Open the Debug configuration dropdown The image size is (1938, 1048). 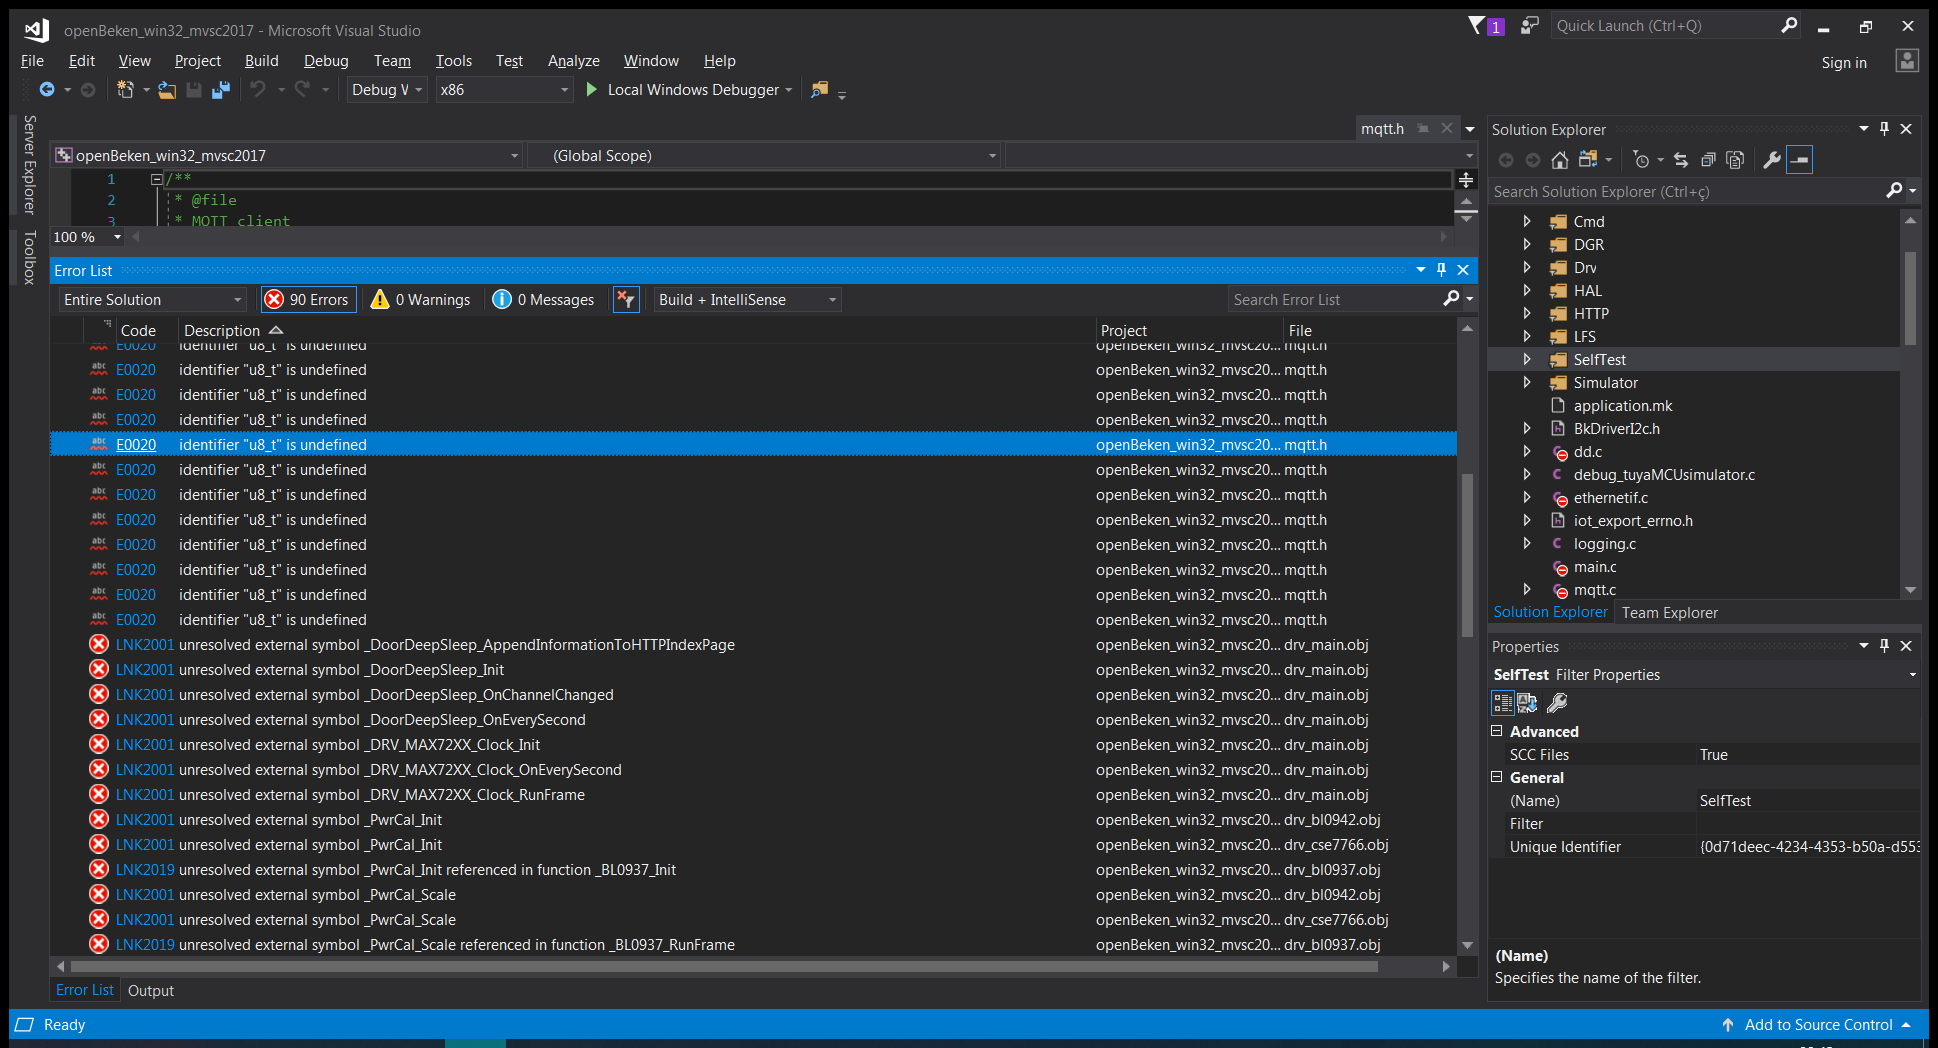pos(386,90)
